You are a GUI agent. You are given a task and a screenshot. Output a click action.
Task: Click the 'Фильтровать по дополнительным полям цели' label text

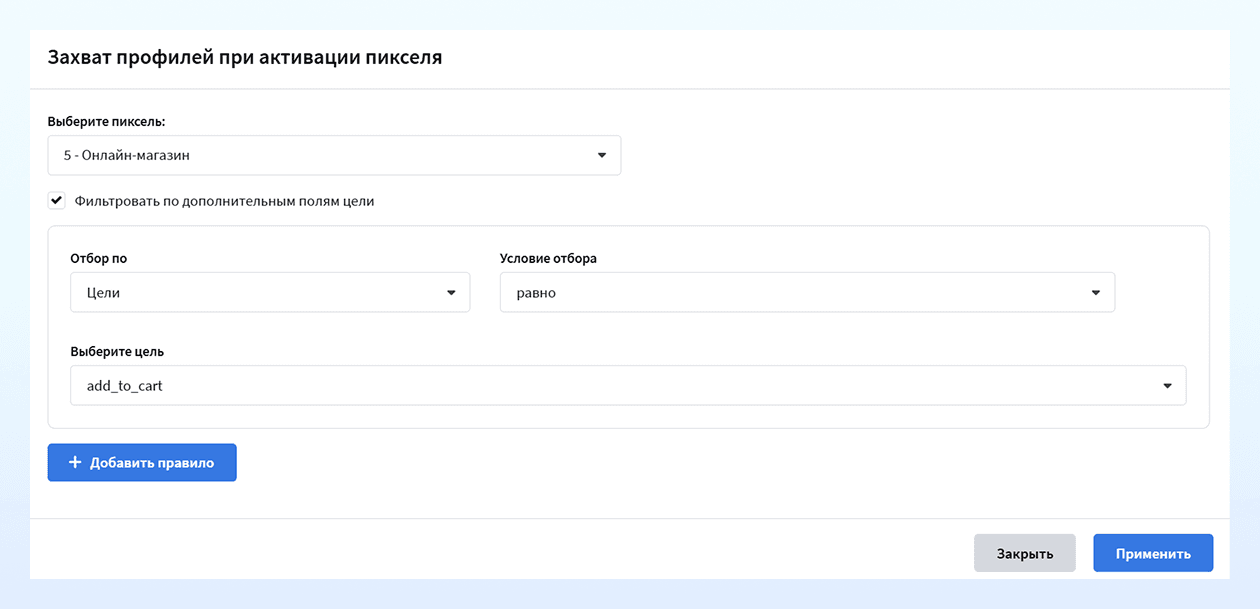coord(225,201)
